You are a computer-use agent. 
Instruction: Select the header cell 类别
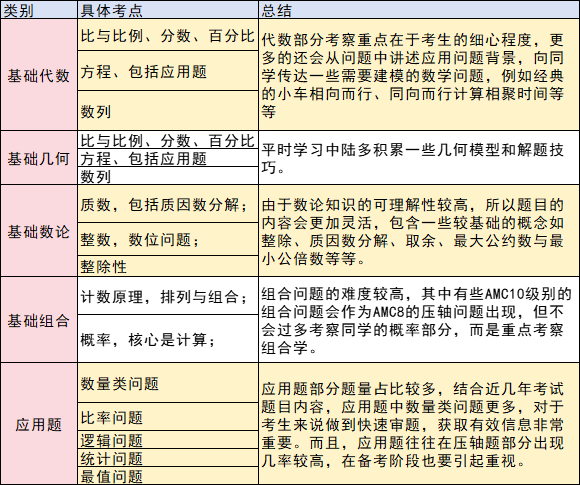39,10
